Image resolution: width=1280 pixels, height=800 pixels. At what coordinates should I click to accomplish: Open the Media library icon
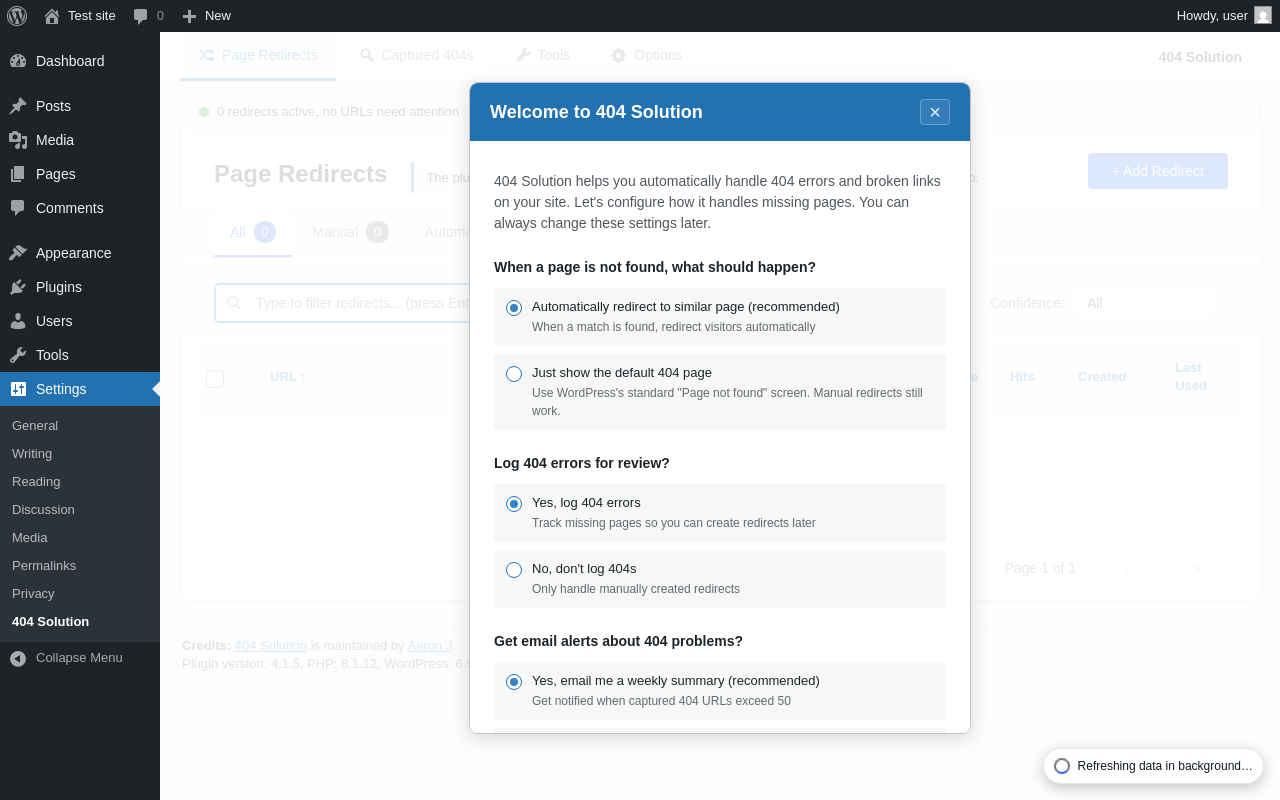click(x=18, y=140)
